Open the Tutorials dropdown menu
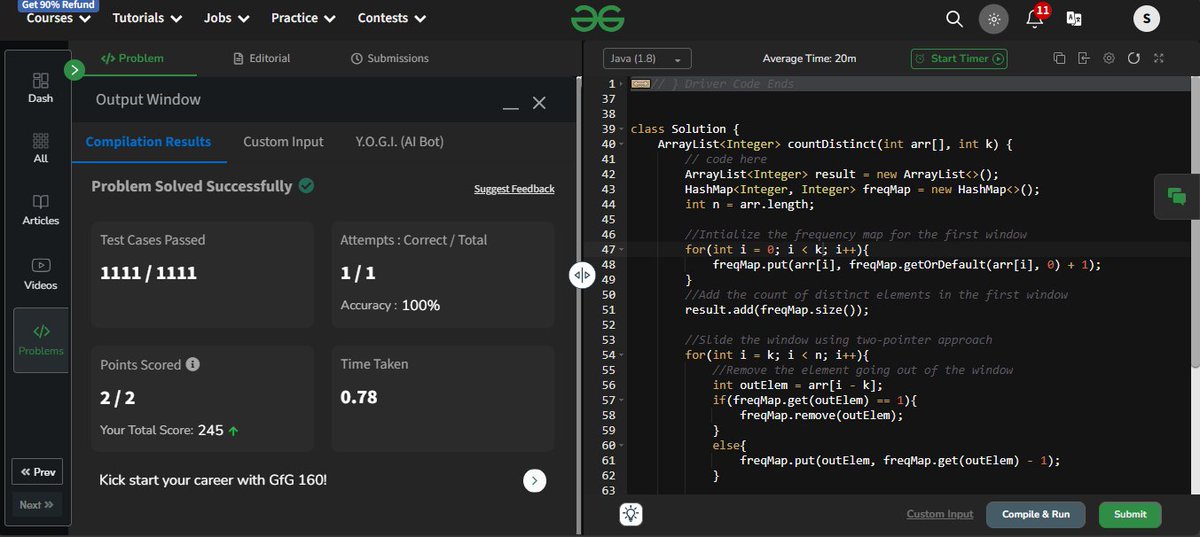 pos(147,18)
